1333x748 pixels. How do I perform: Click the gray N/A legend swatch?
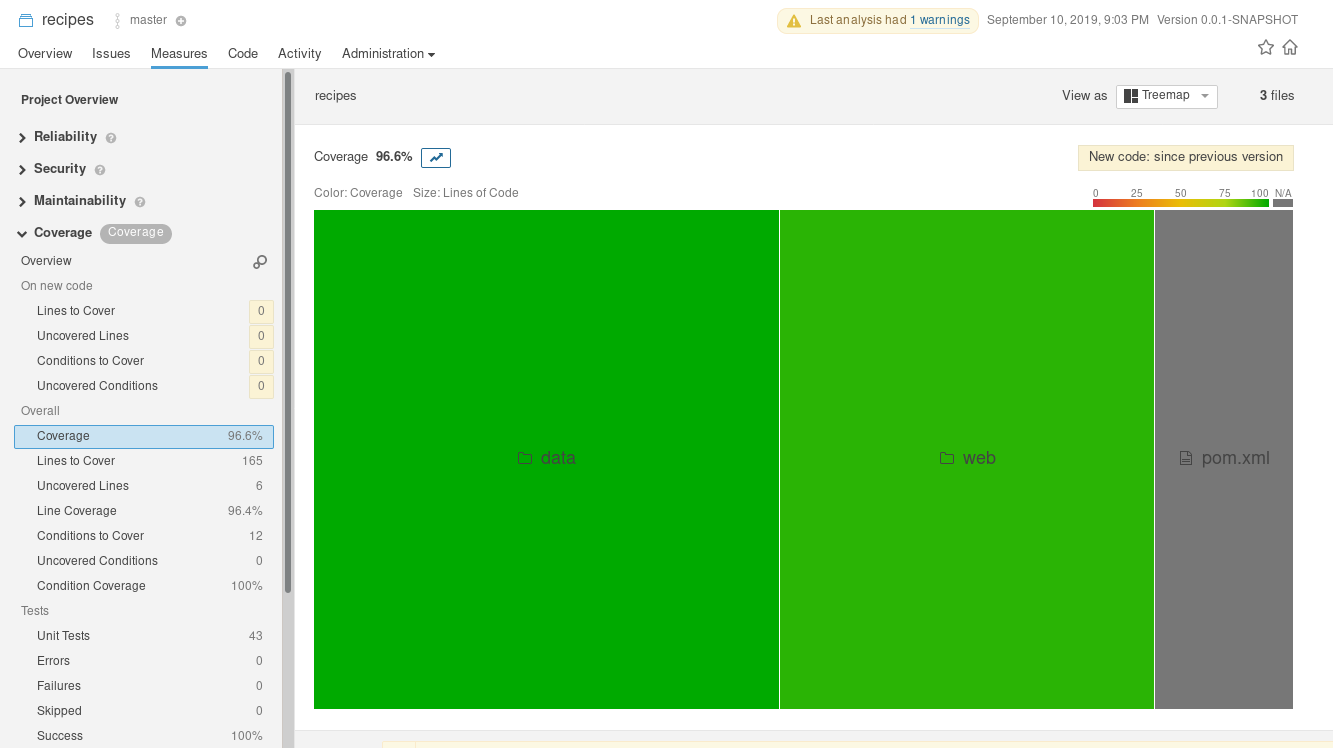click(1283, 203)
